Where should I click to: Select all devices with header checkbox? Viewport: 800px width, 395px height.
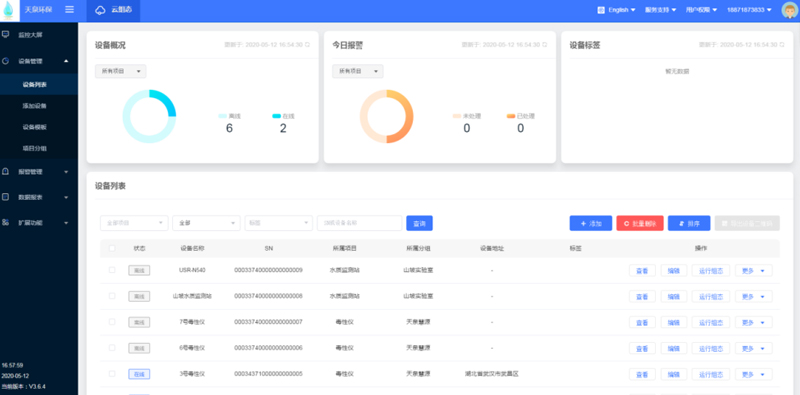point(112,248)
